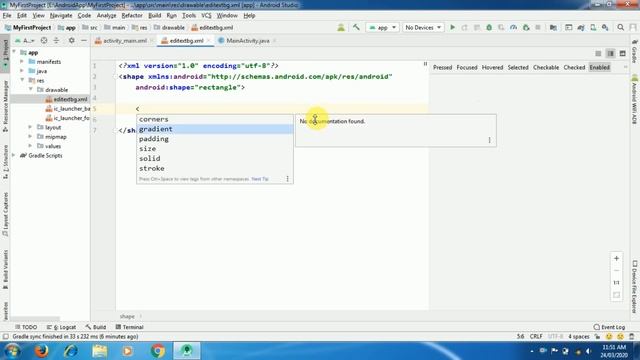This screenshot has width=640, height=360.
Task: Open the Event Log tool window
Action: click(609, 327)
